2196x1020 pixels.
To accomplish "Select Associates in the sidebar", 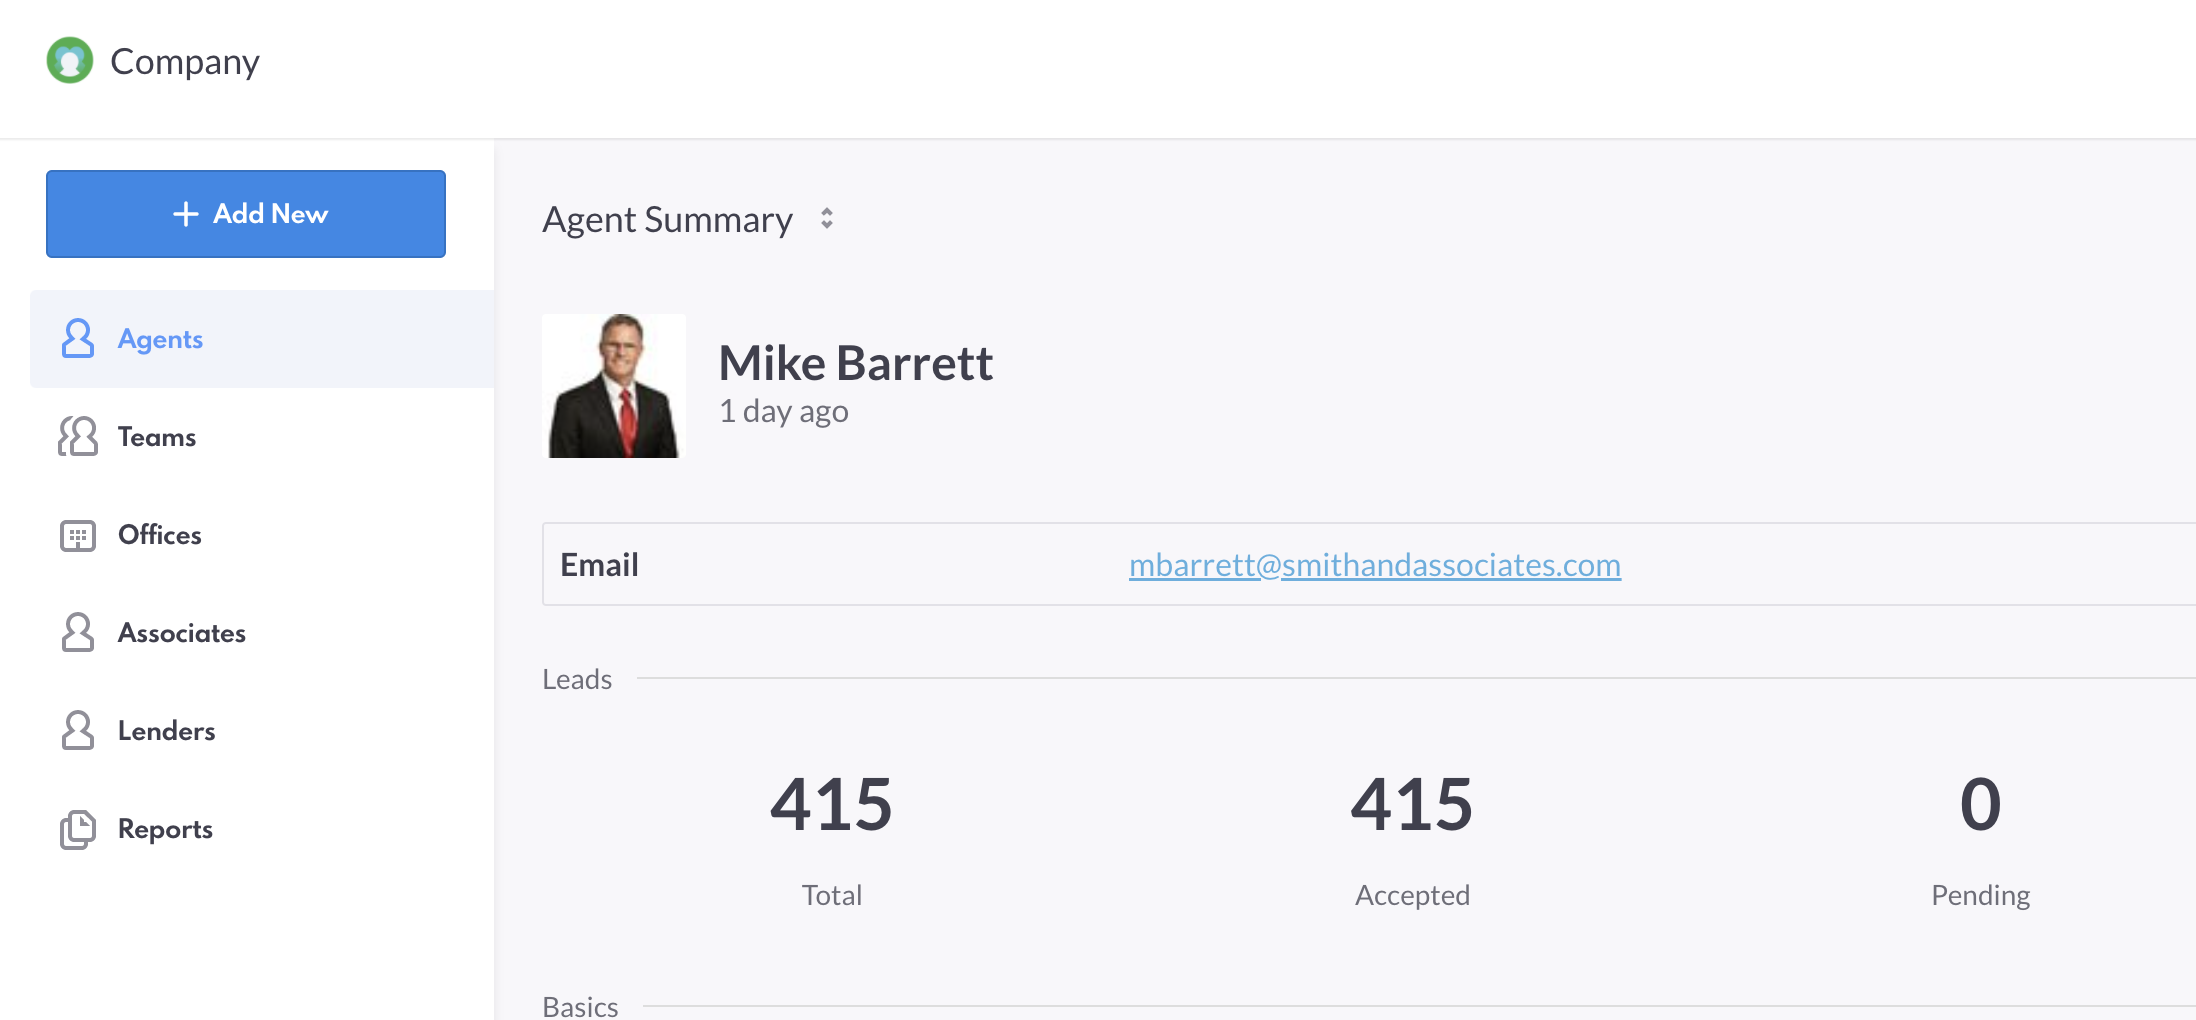I will pos(182,633).
